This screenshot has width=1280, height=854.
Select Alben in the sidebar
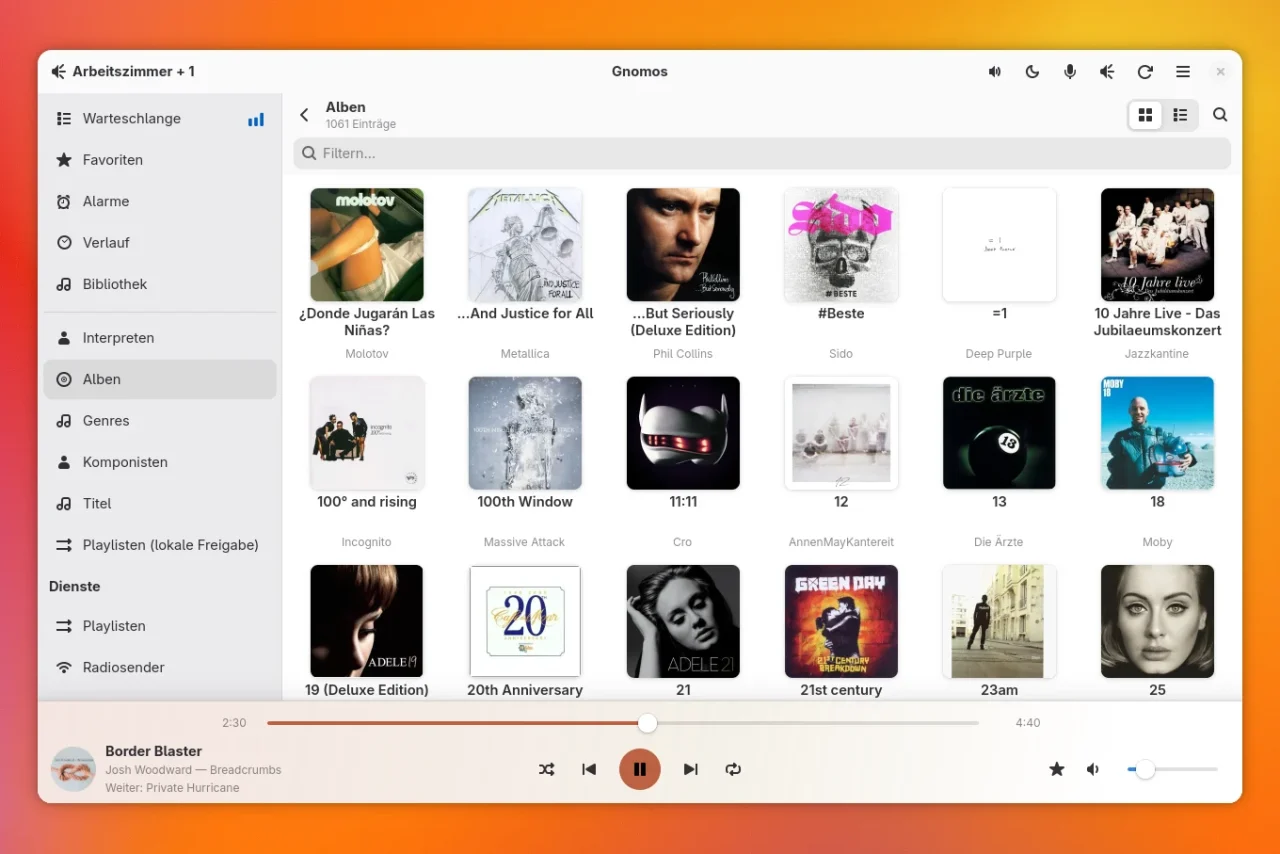click(x=160, y=380)
